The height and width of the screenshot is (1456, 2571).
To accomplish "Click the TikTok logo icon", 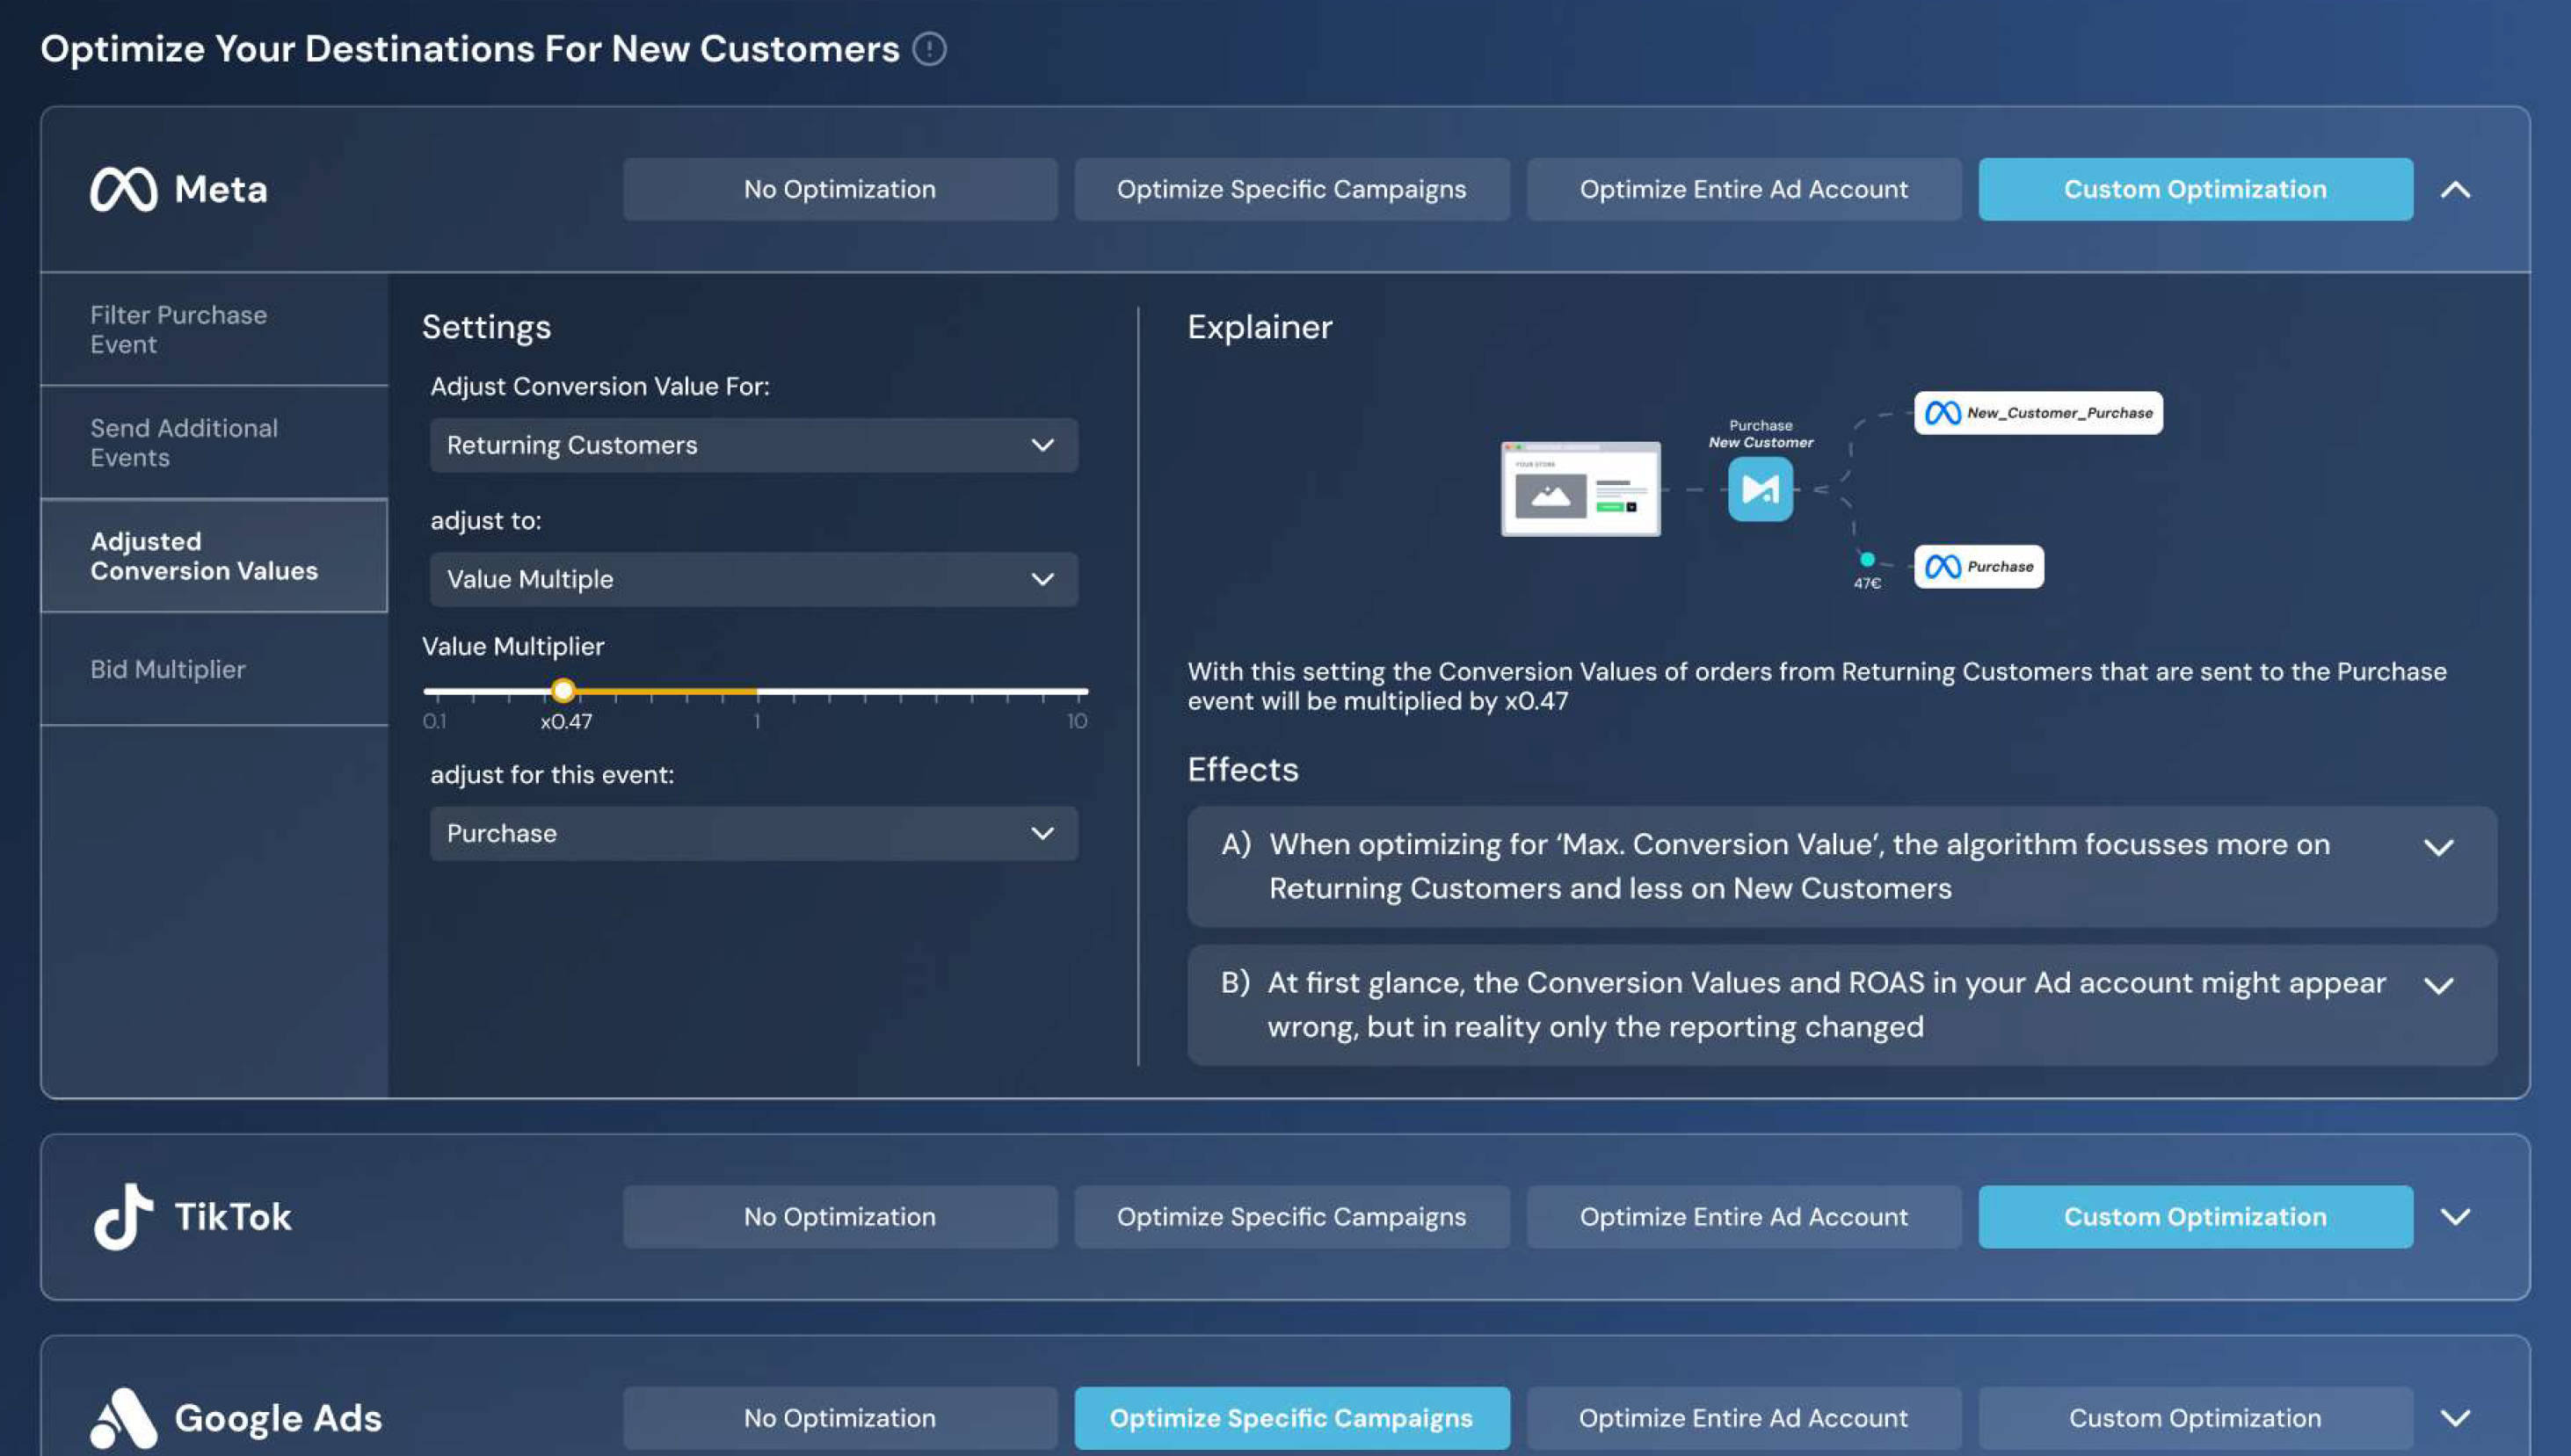I will (x=124, y=1216).
